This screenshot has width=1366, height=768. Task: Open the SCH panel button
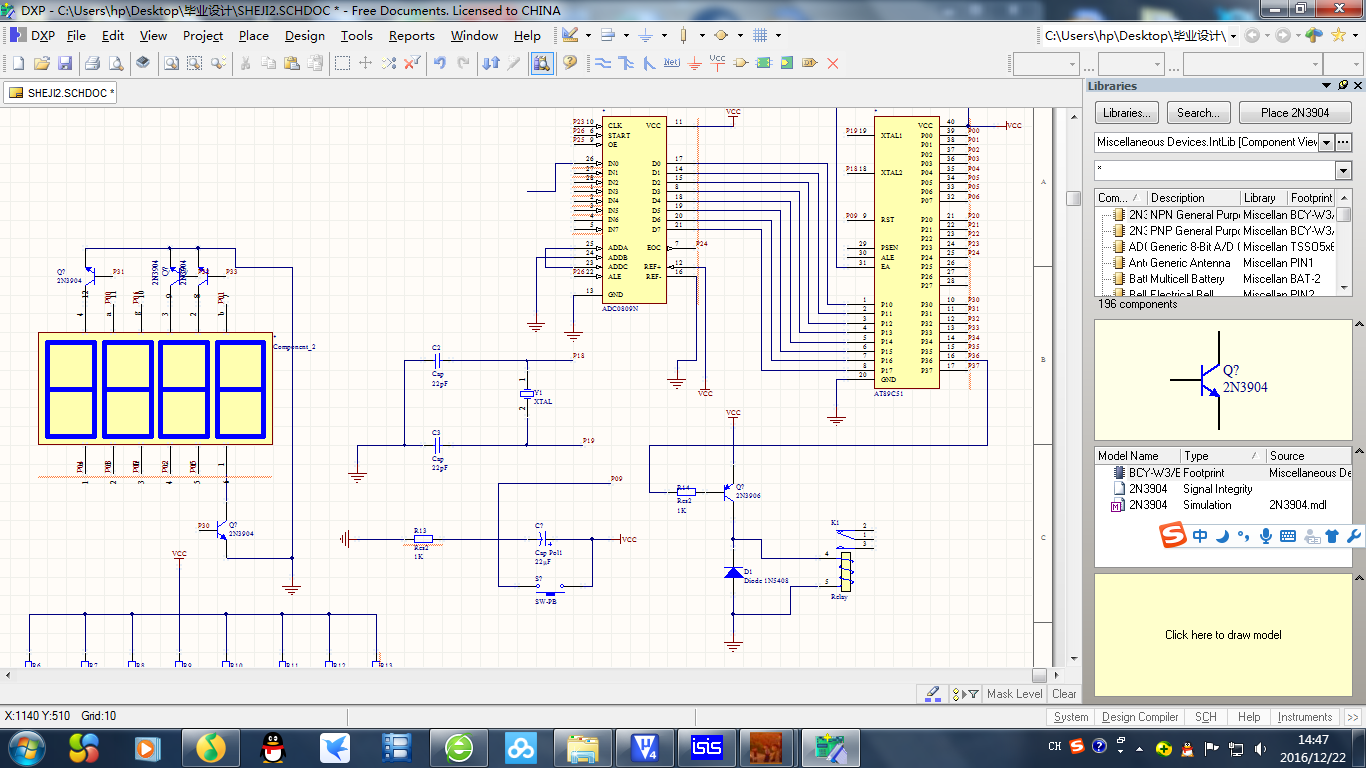(x=1206, y=717)
